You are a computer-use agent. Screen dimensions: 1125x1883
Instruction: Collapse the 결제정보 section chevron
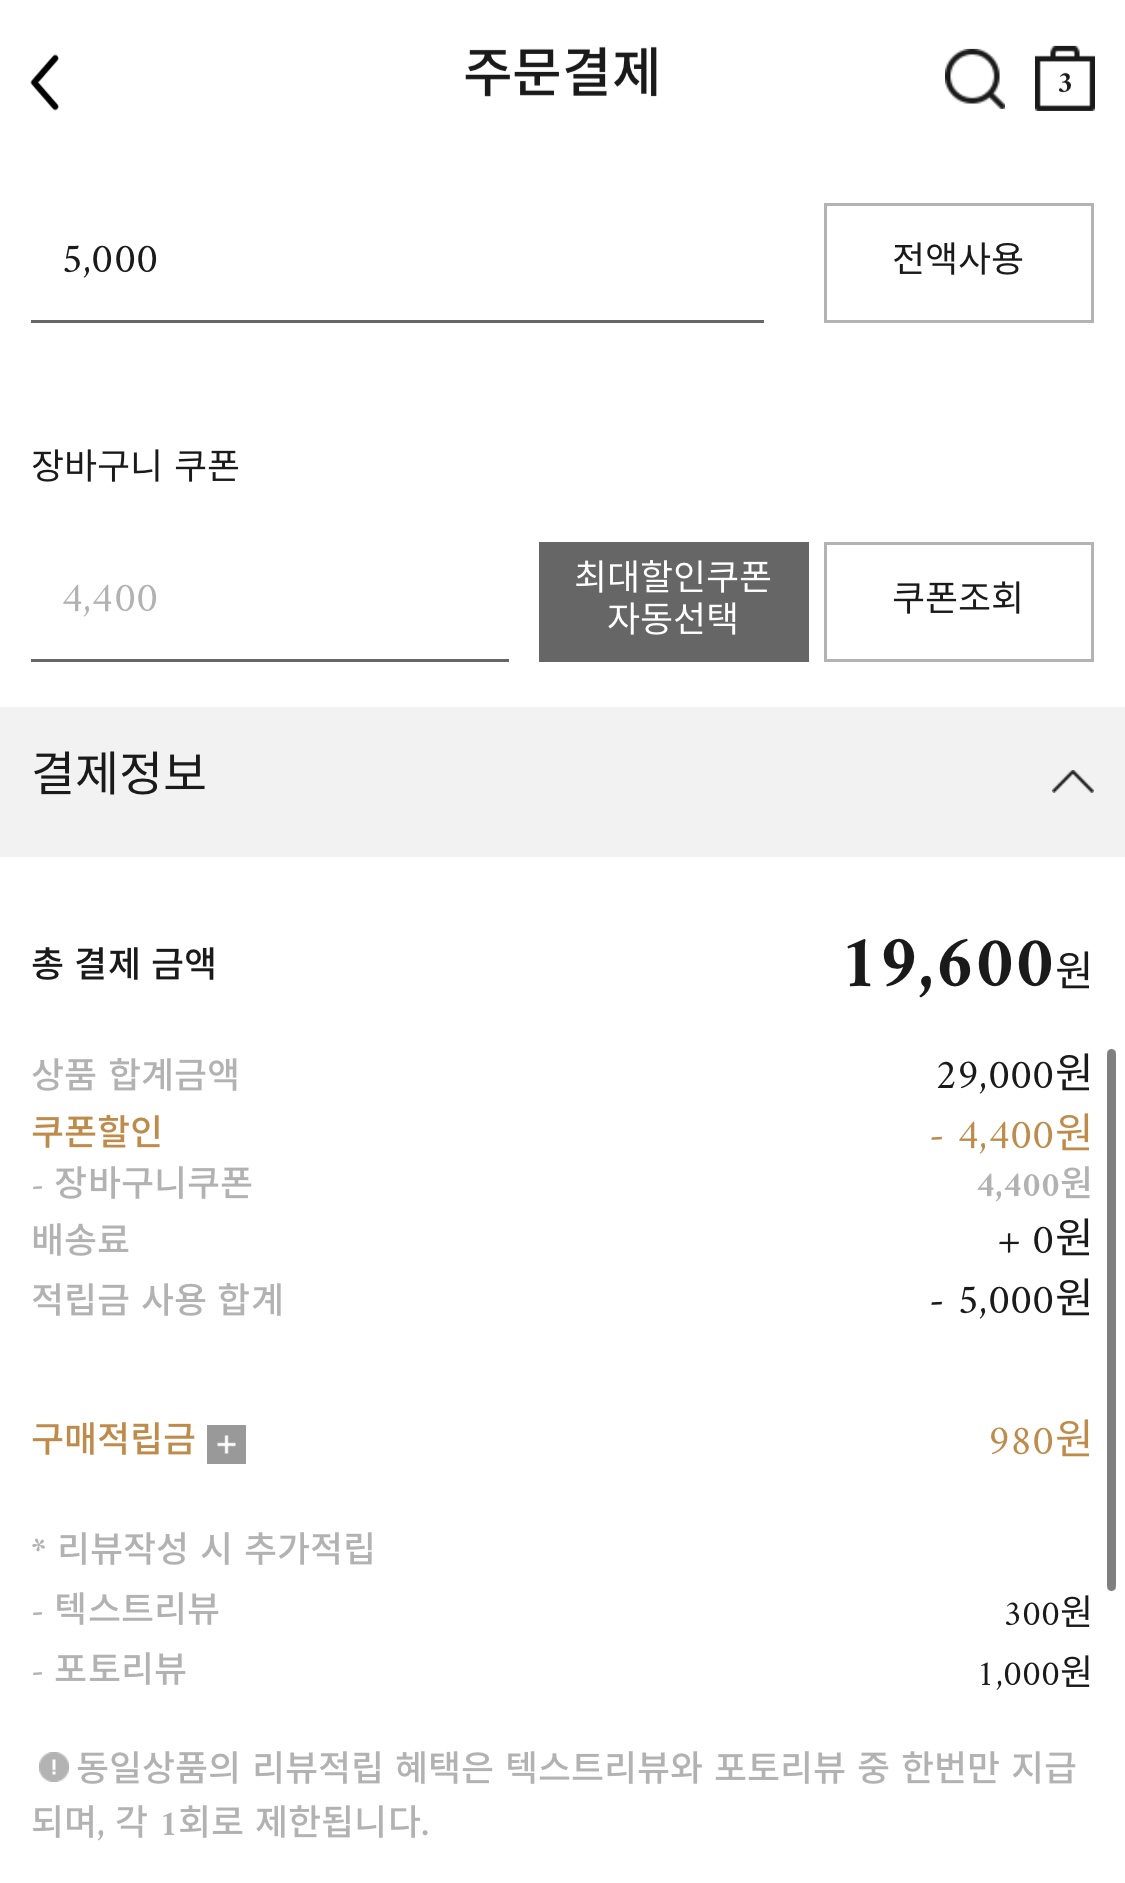(1072, 782)
